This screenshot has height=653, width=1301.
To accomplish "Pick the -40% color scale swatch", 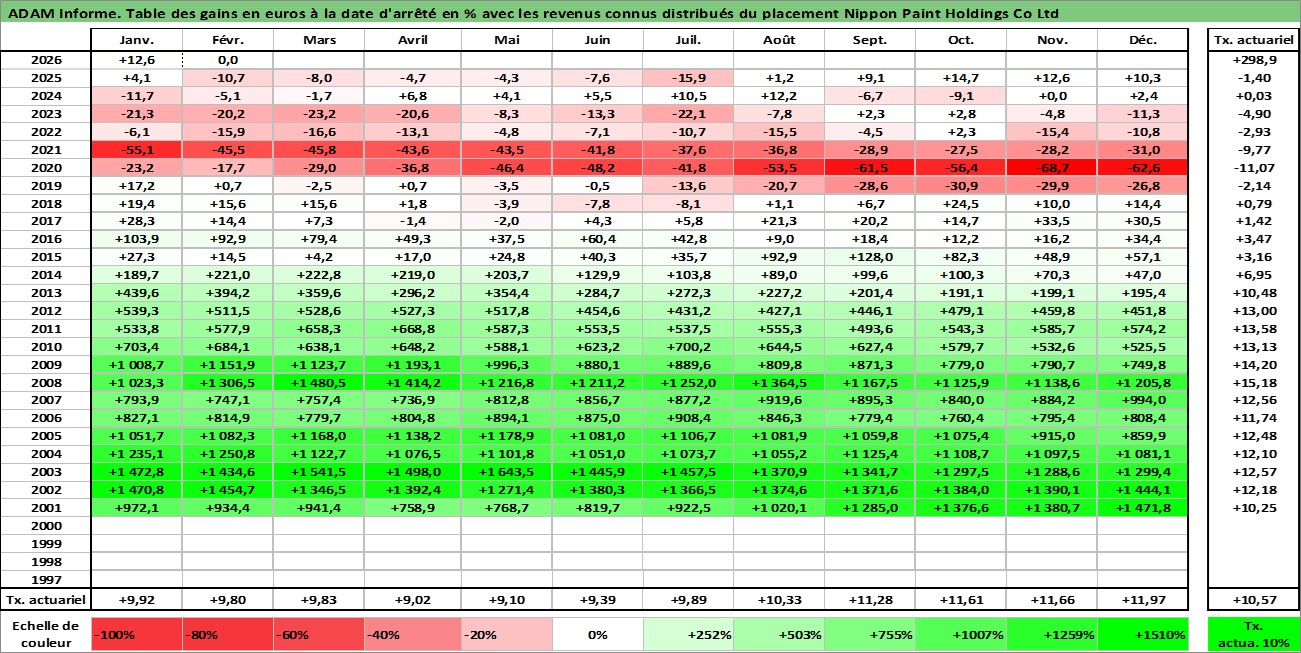I will click(408, 634).
